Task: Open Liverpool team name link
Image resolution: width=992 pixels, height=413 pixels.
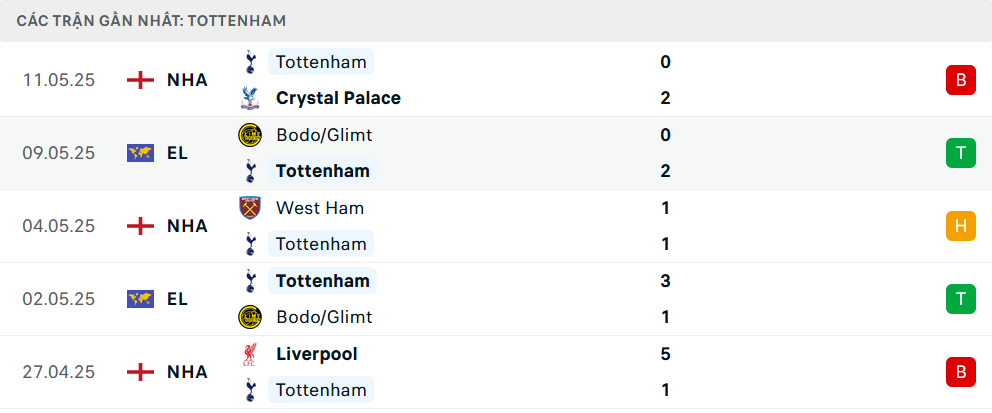Action: pyautogui.click(x=316, y=354)
